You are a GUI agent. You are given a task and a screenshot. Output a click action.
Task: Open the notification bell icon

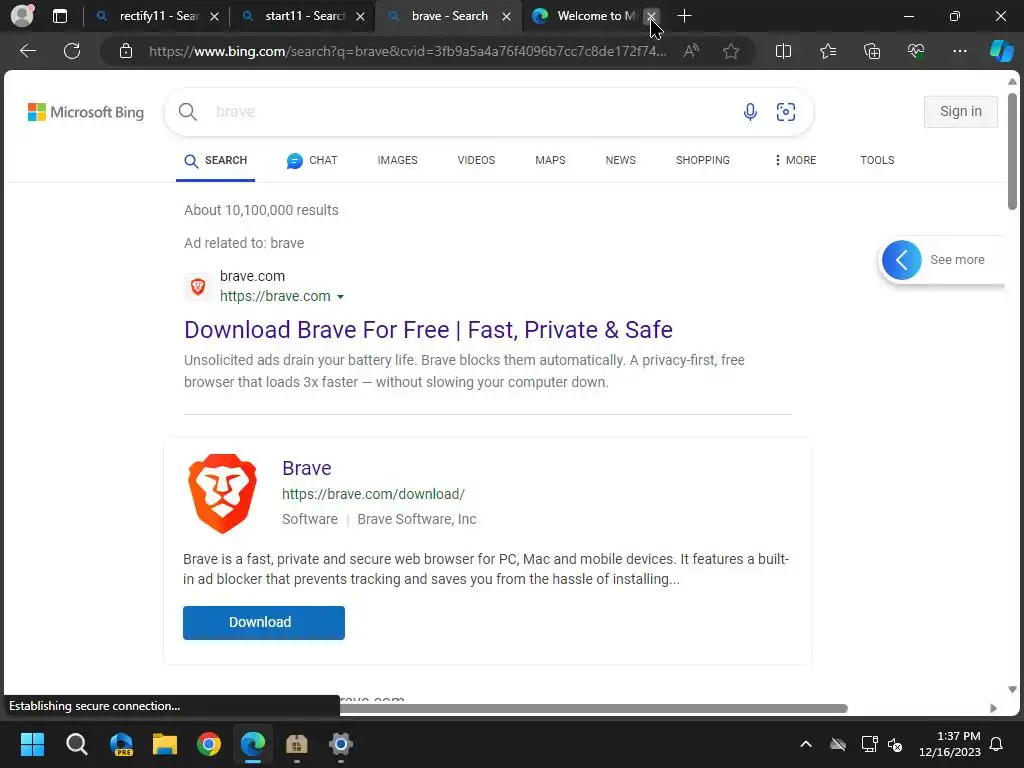click(997, 744)
